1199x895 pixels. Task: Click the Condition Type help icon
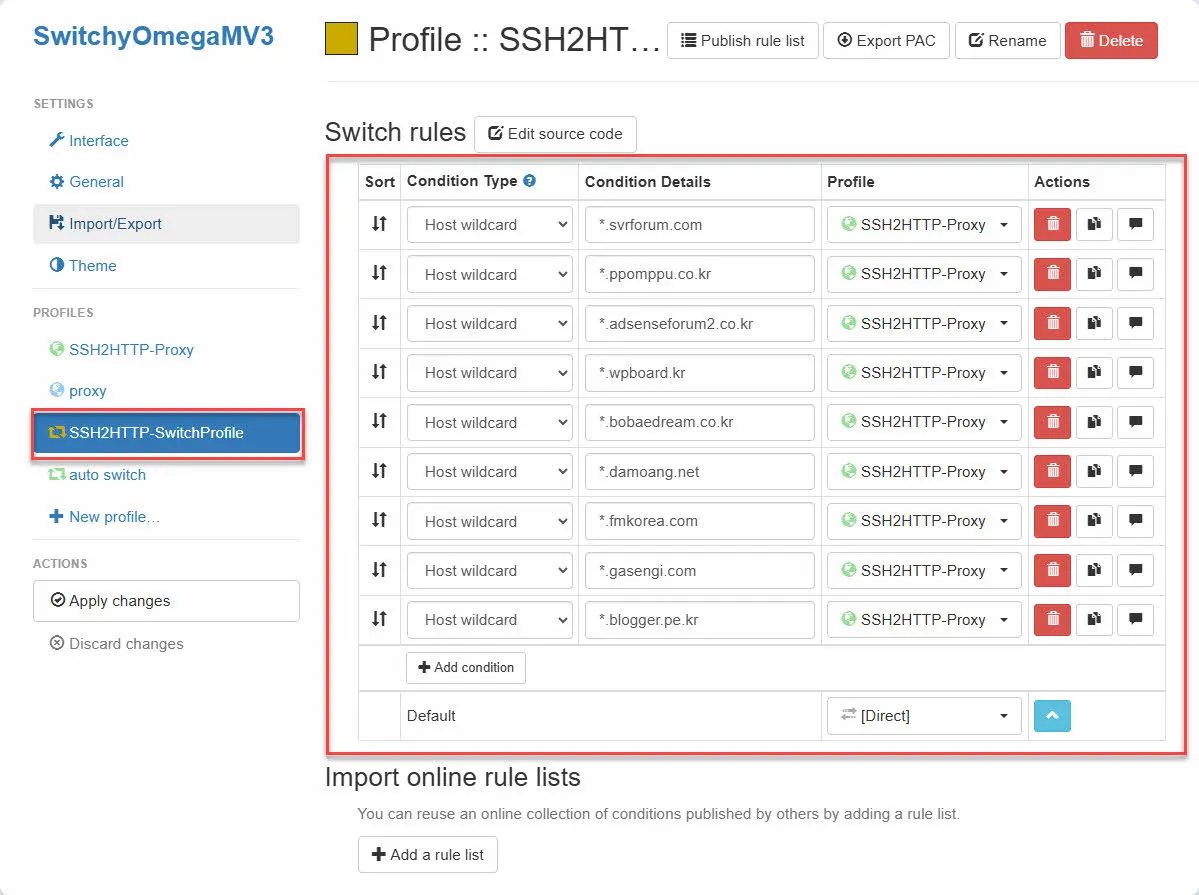pos(529,181)
